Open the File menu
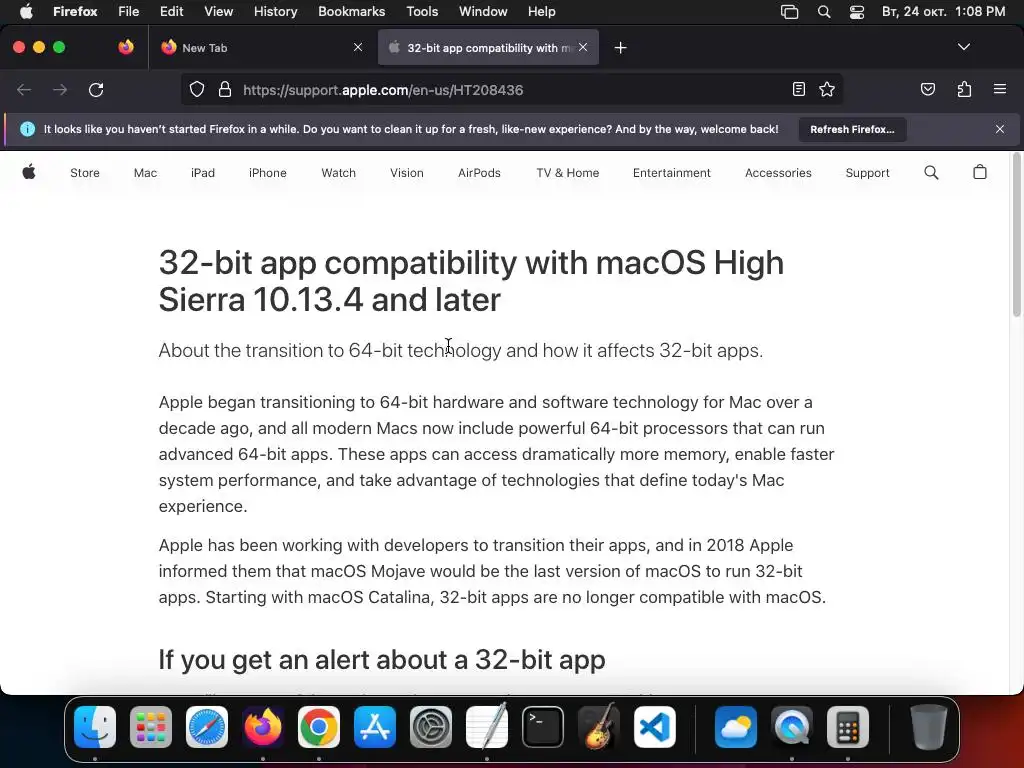 [129, 11]
